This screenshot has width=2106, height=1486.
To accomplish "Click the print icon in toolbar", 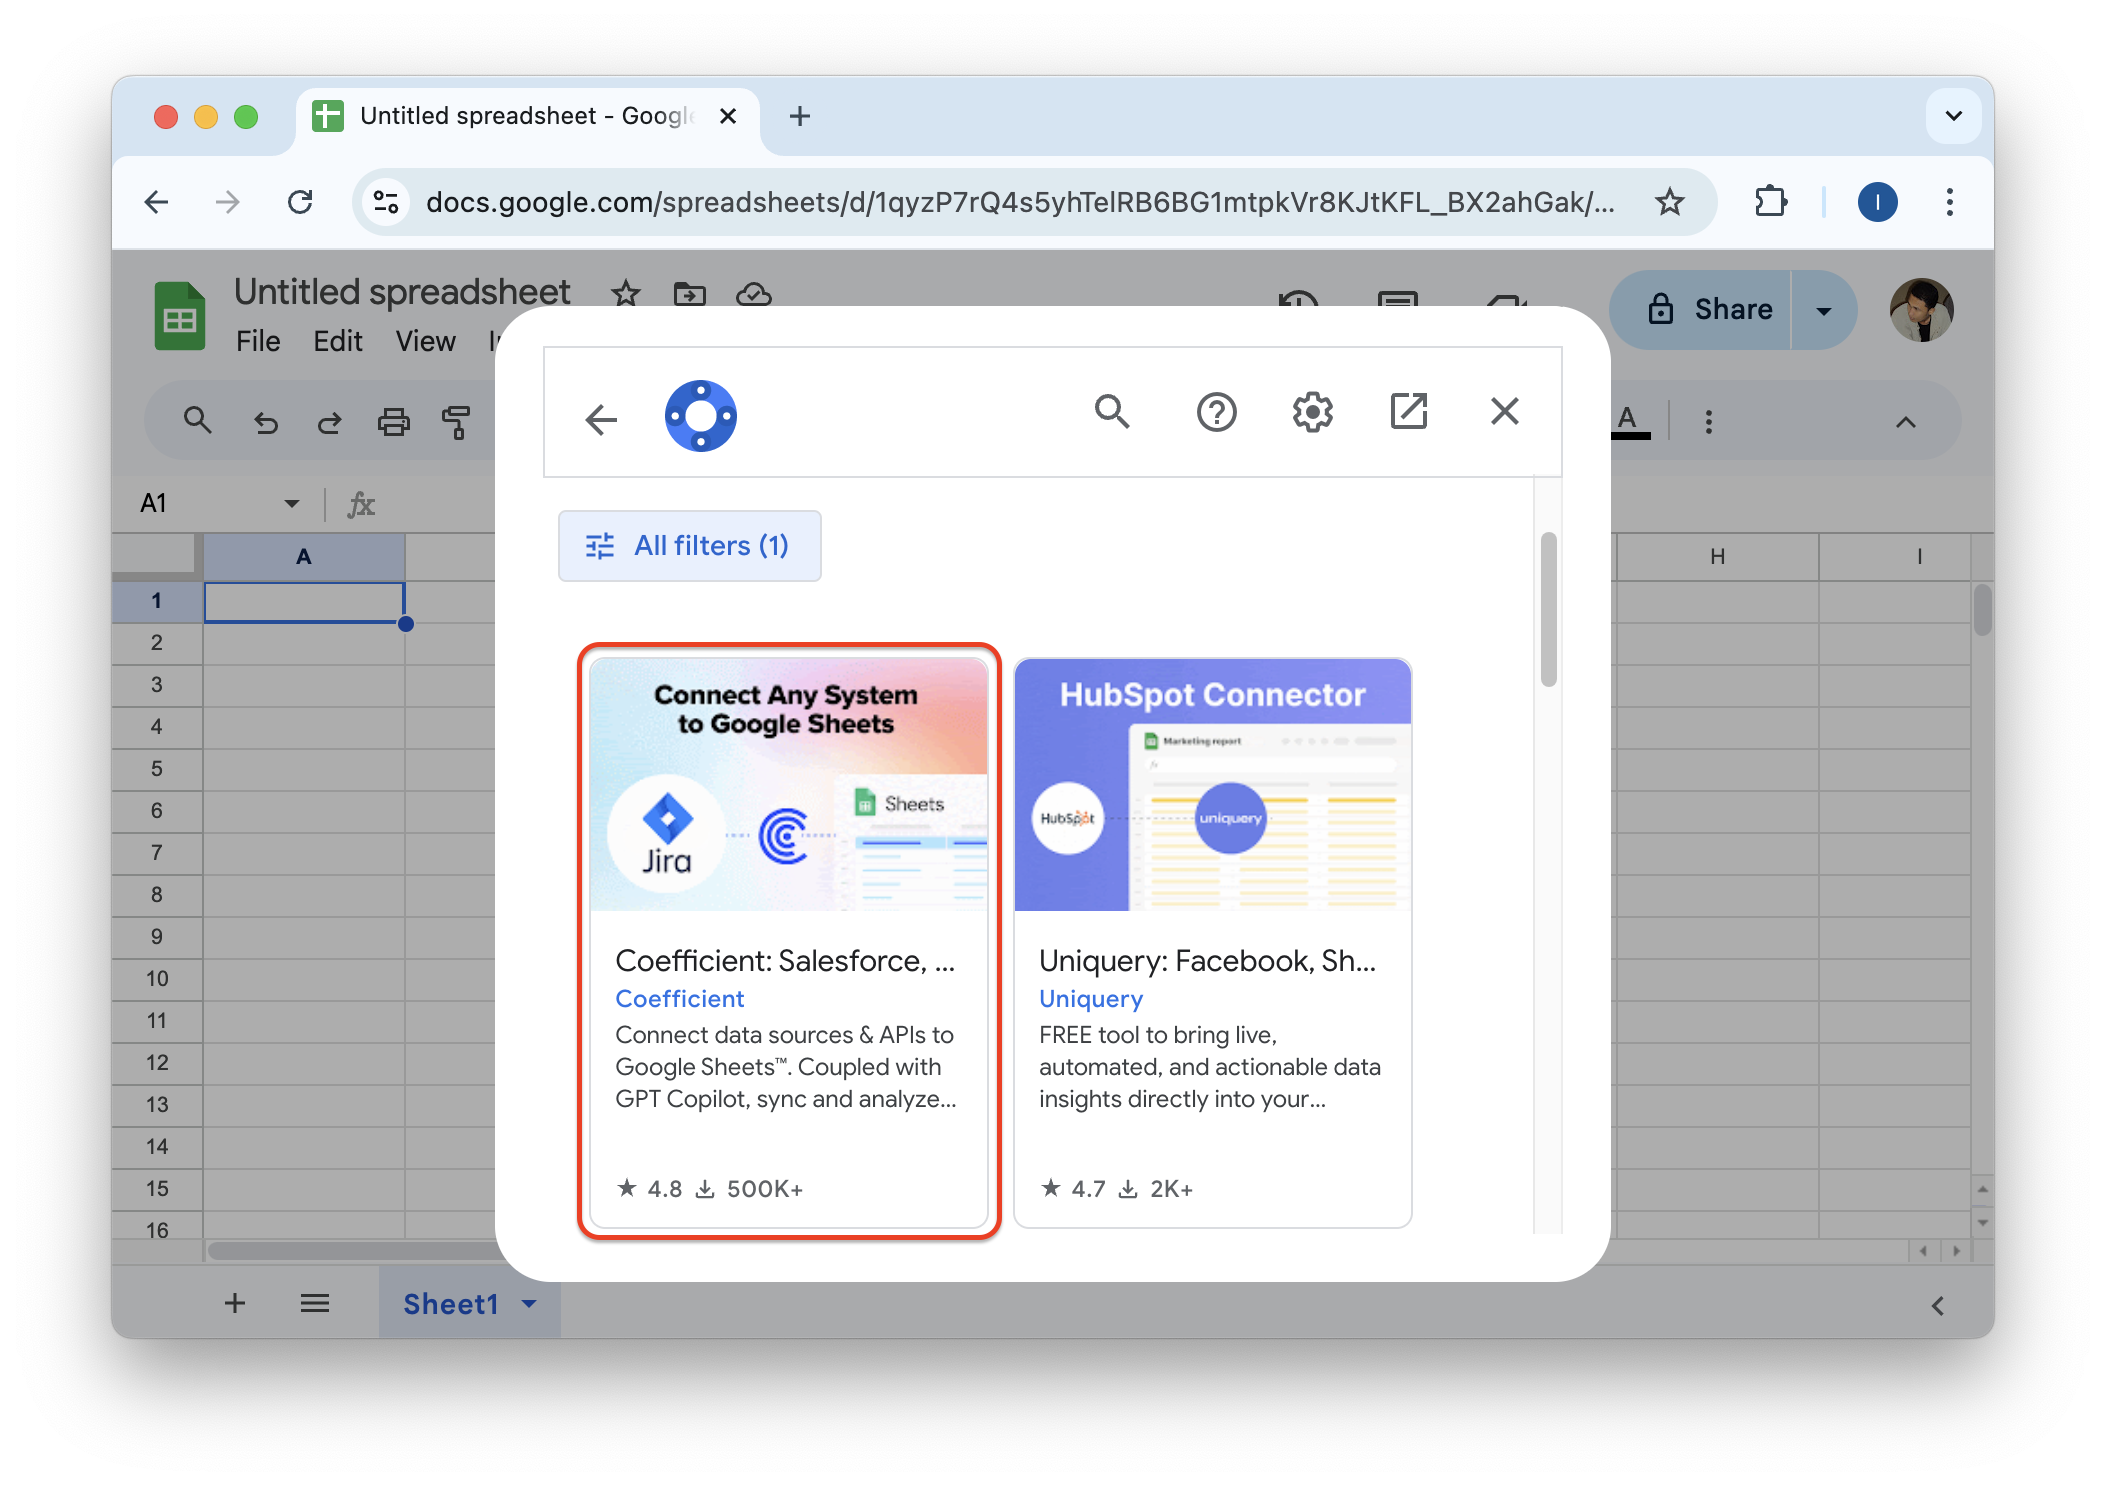I will tap(393, 422).
